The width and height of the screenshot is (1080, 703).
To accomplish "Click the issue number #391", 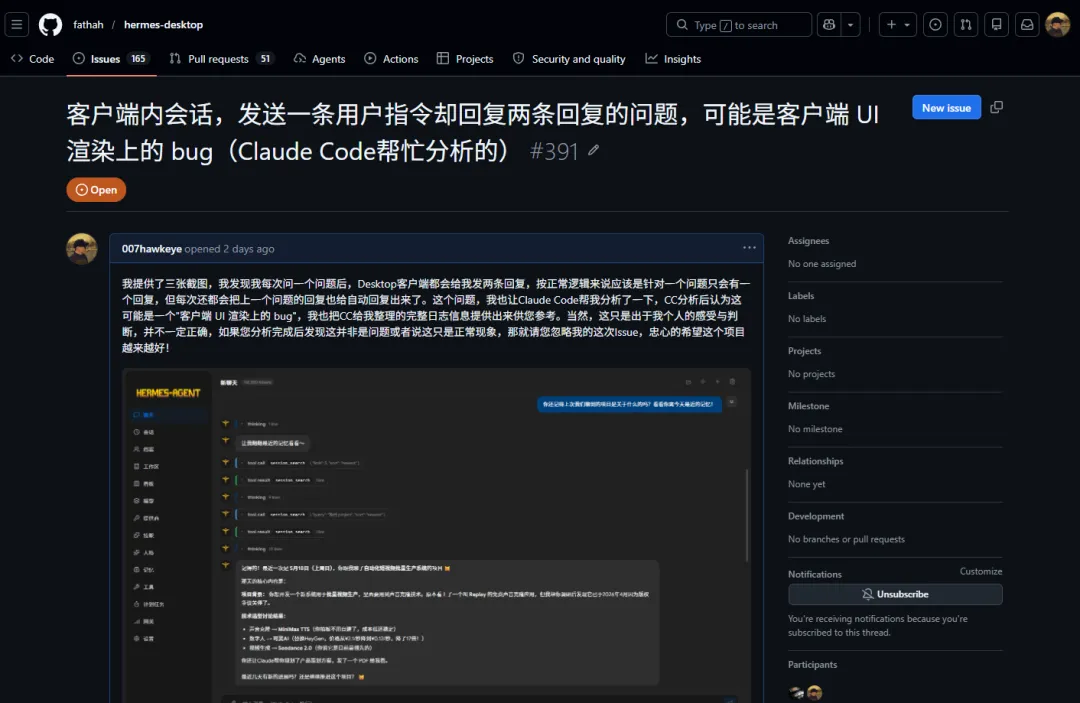I will (554, 151).
